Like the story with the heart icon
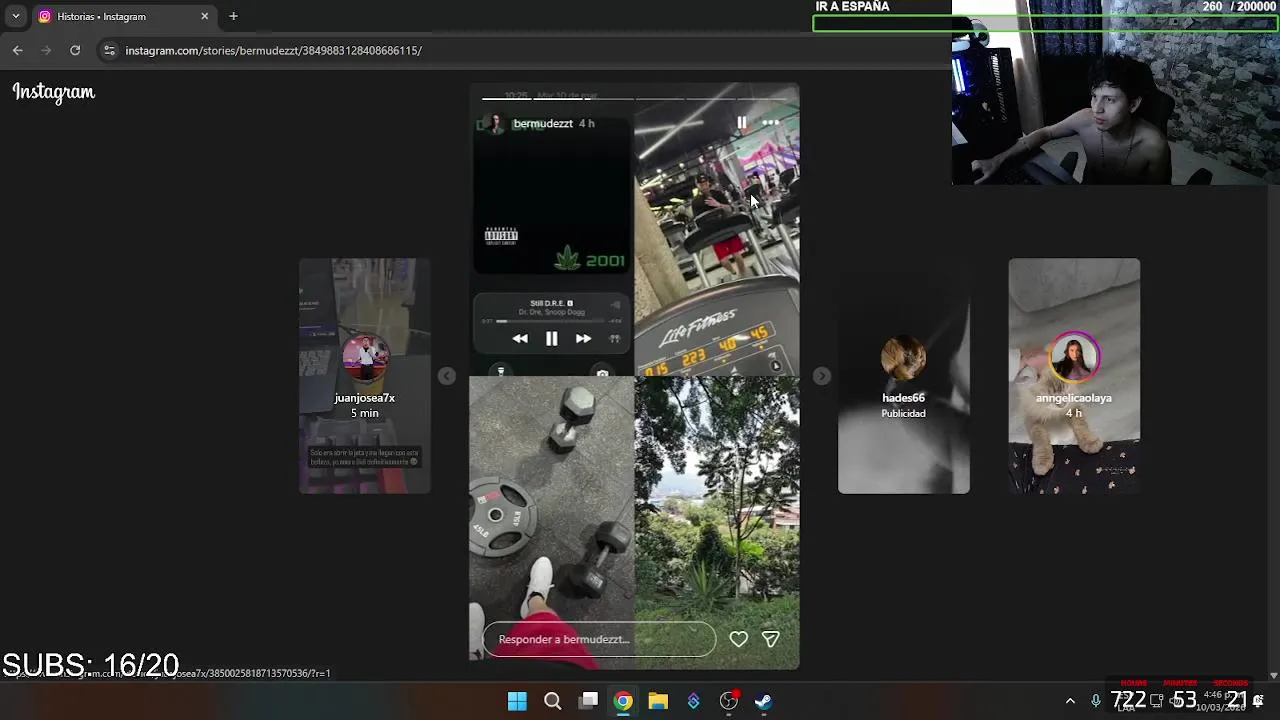Image resolution: width=1280 pixels, height=720 pixels. pos(738,639)
